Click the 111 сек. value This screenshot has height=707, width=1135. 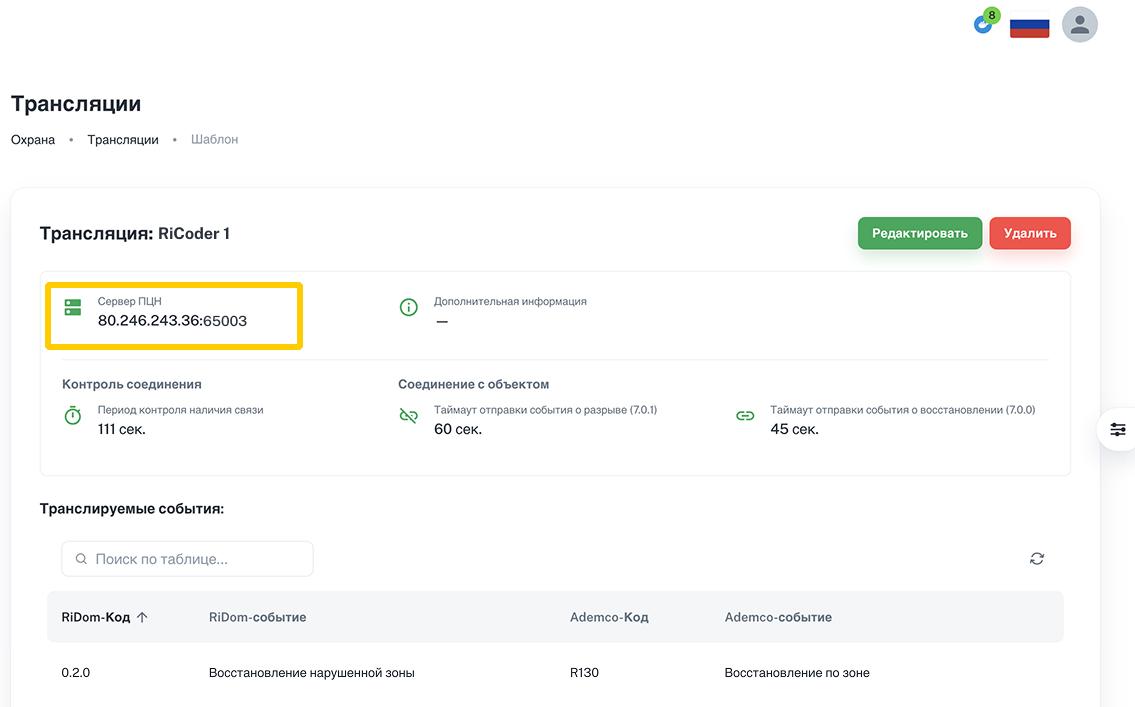[x=122, y=429]
